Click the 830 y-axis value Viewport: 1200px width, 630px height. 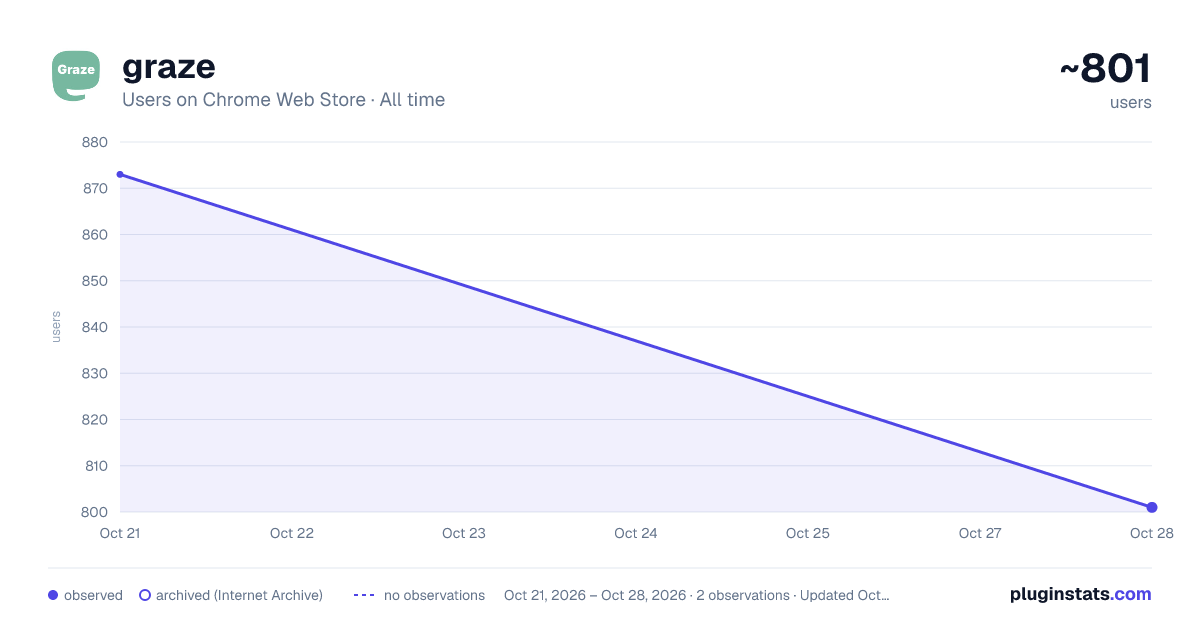point(95,373)
